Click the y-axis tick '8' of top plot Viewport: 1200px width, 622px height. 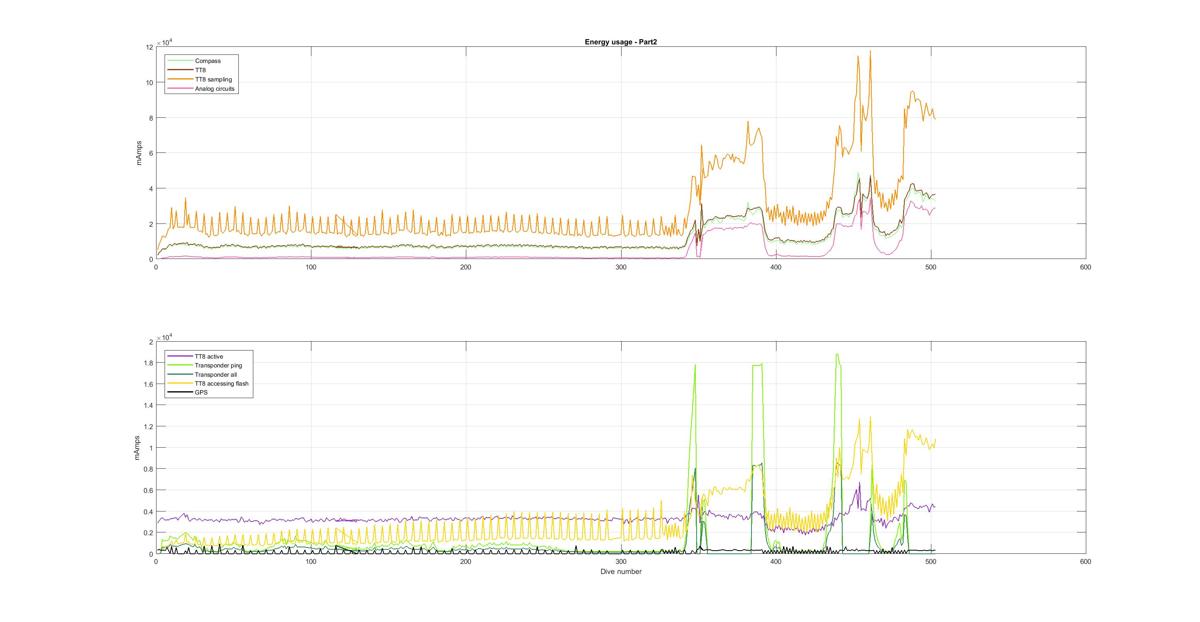(x=151, y=118)
